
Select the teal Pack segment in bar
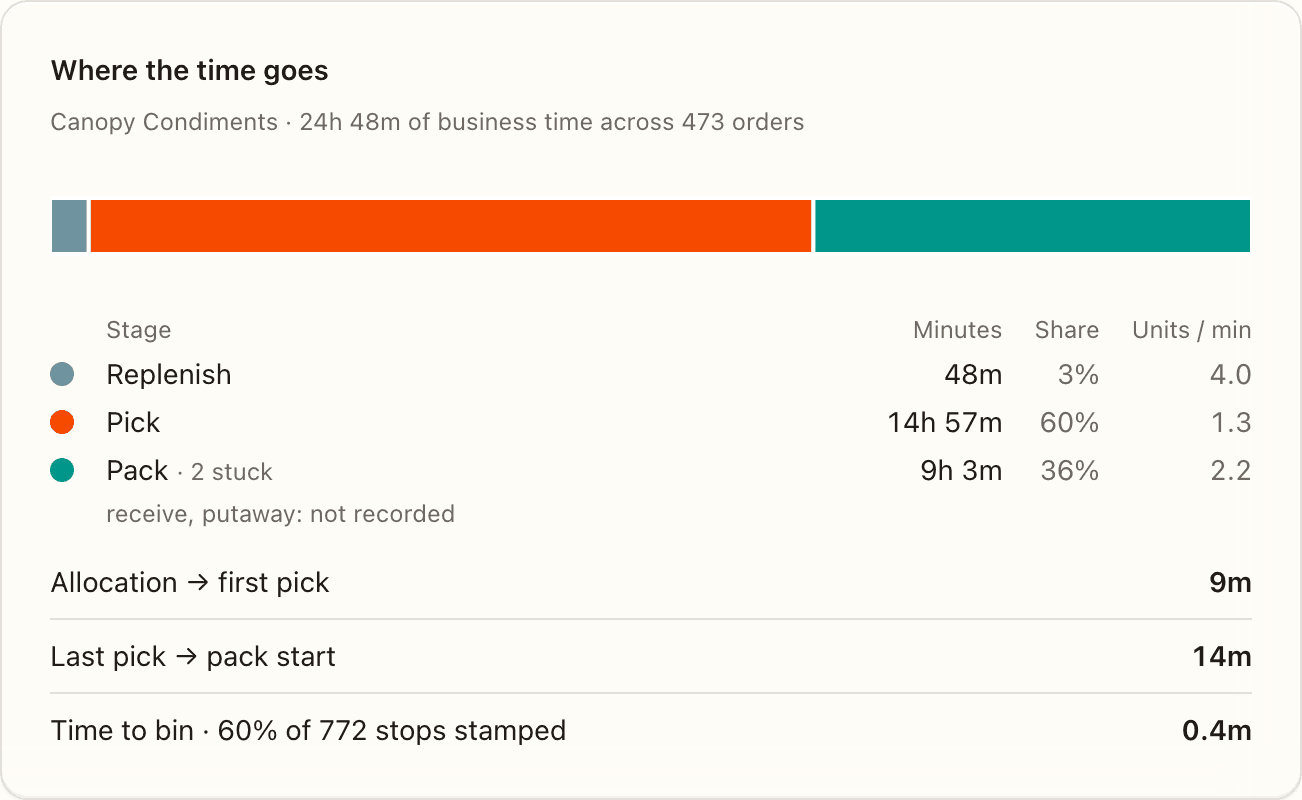pos(1033,226)
